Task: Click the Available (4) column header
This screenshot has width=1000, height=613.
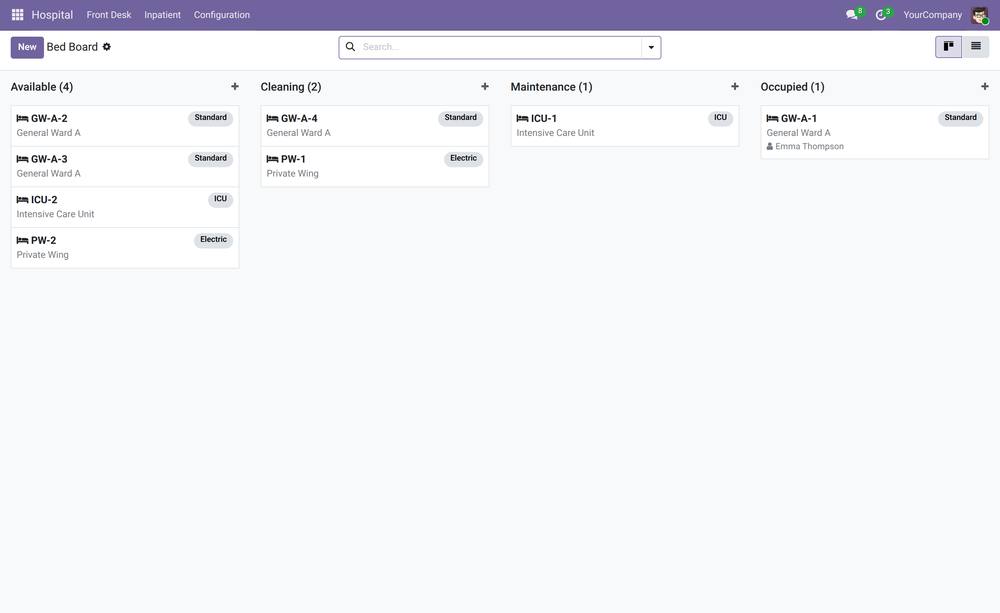Action: [x=42, y=87]
